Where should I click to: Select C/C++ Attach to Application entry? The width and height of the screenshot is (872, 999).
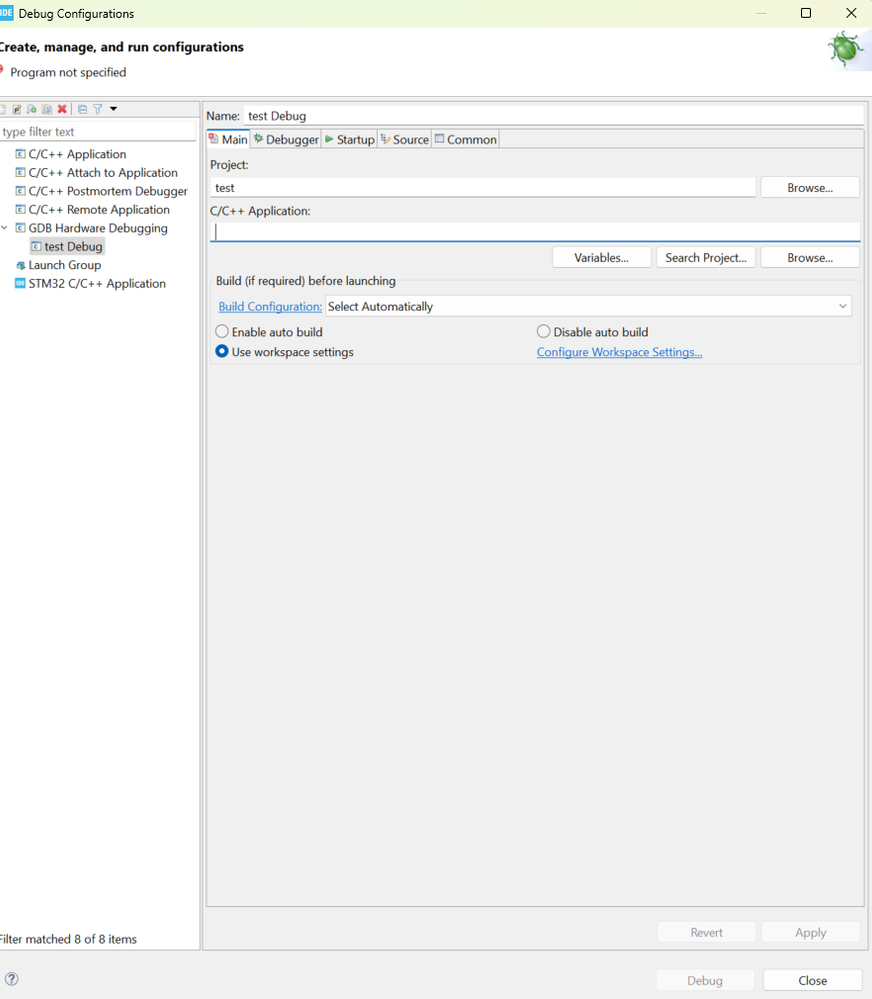[103, 173]
